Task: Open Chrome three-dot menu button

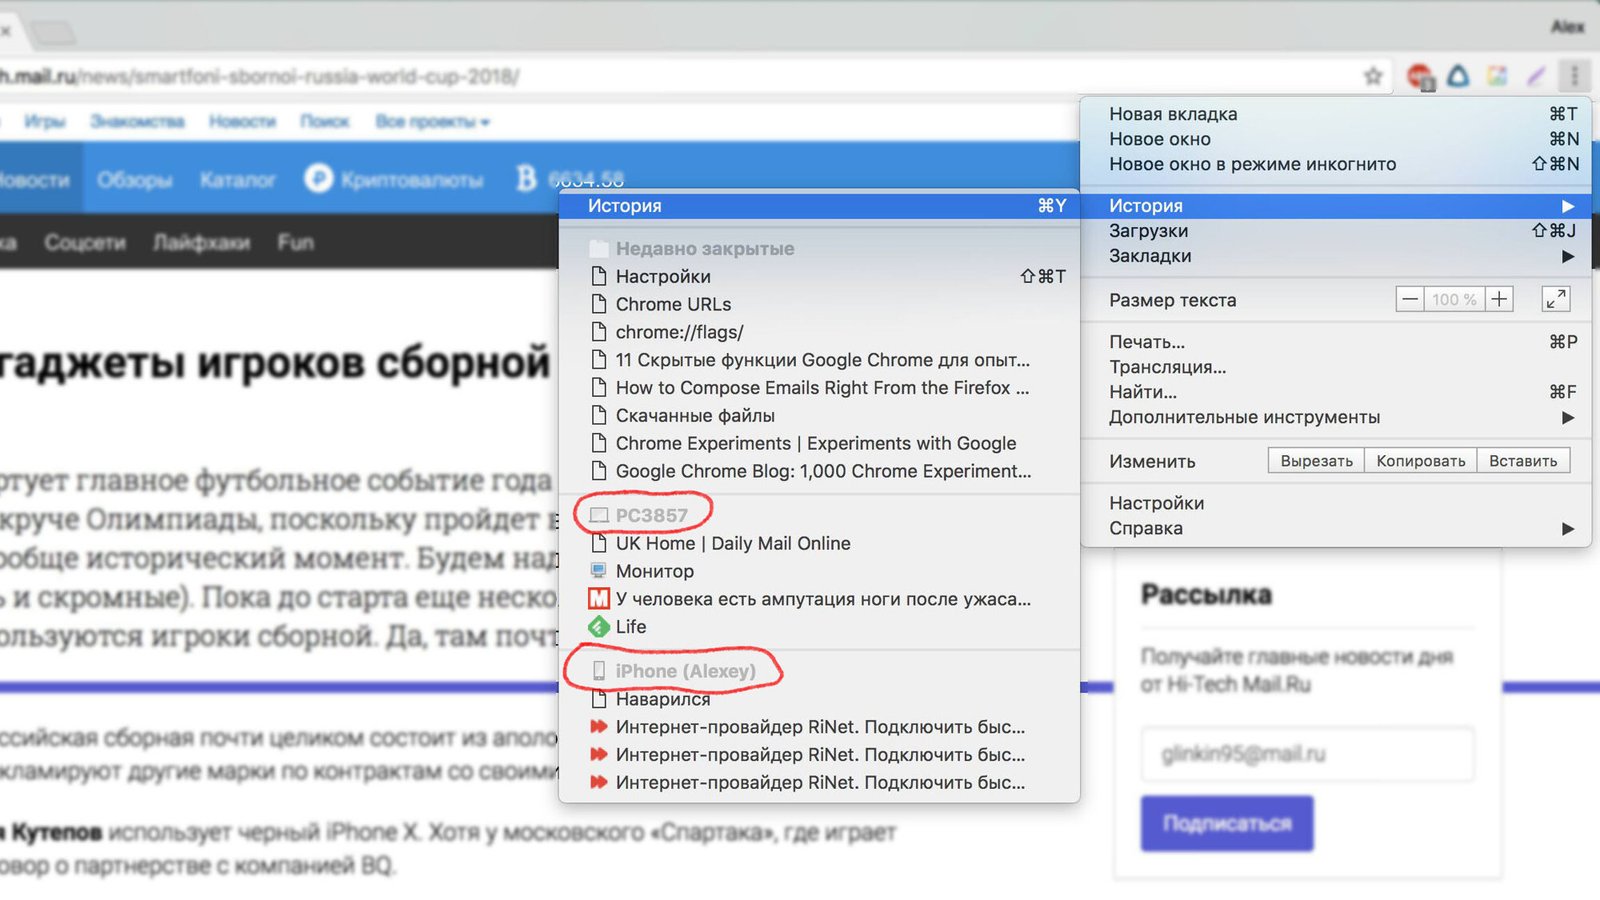Action: coord(1574,76)
